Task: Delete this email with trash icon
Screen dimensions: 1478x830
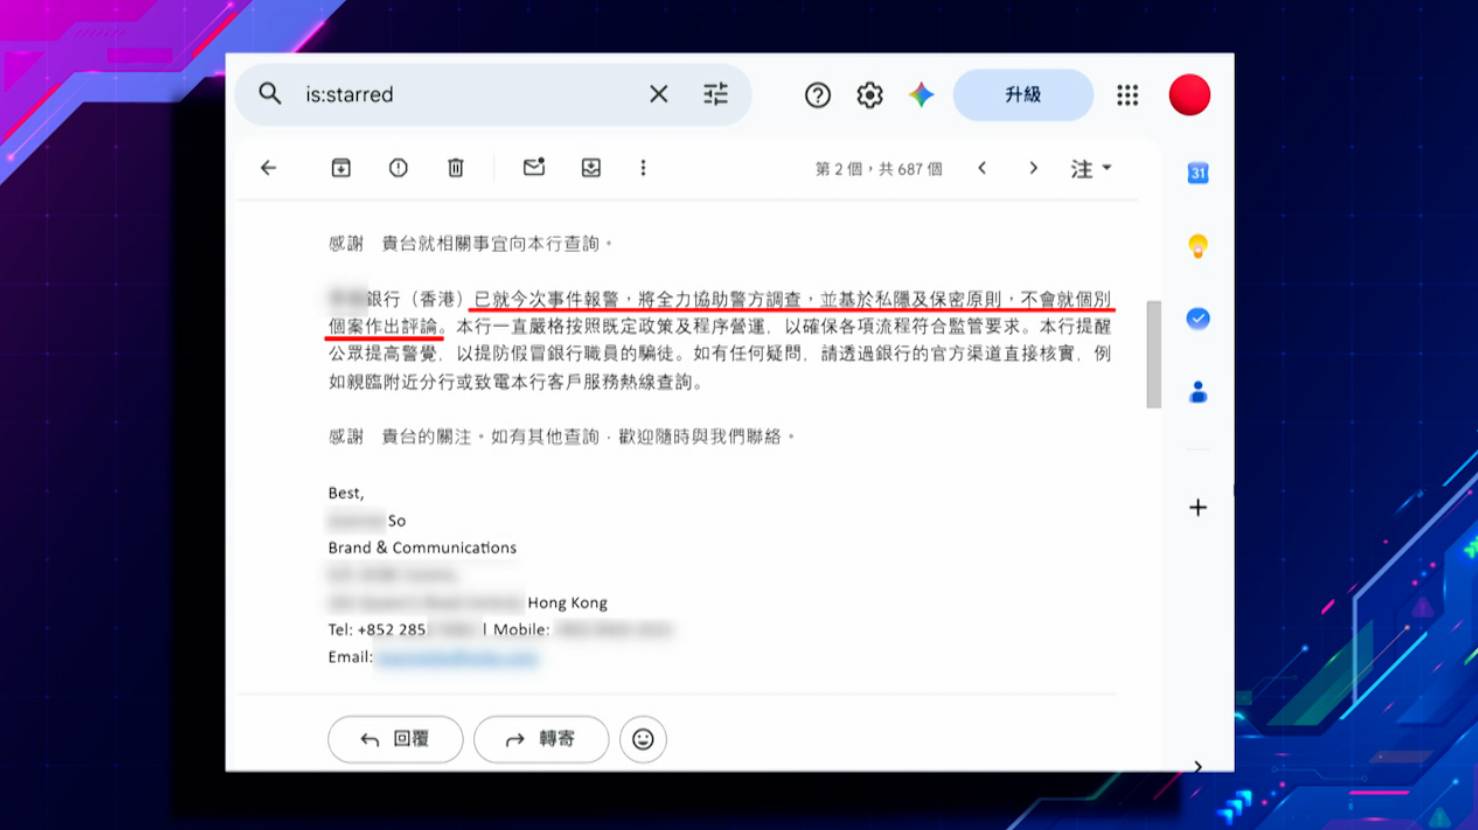Action: click(x=455, y=168)
